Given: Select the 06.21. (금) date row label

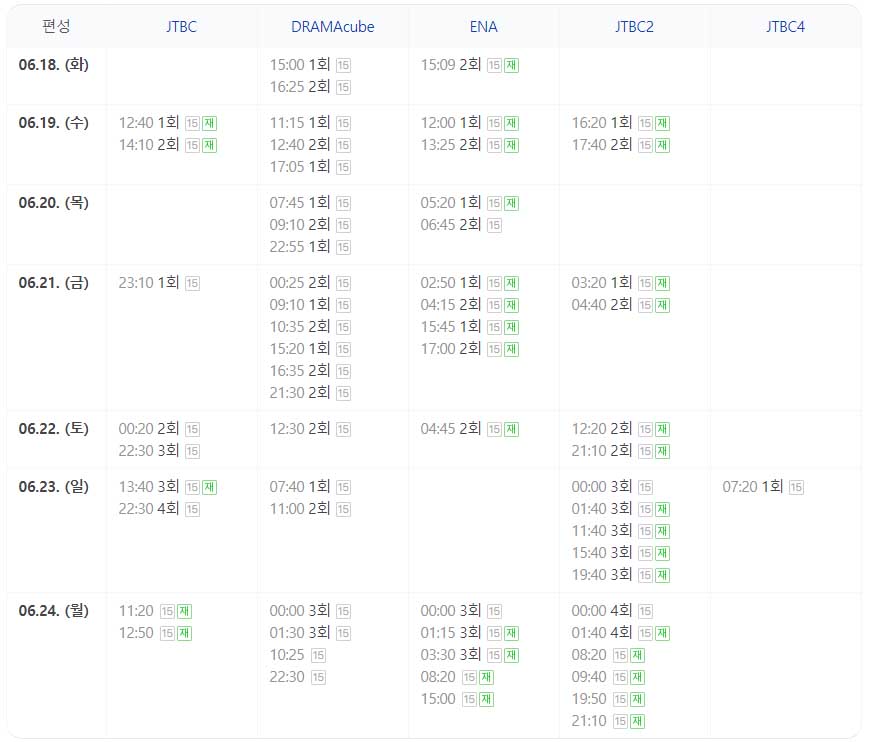Looking at the screenshot, I should coord(53,282).
